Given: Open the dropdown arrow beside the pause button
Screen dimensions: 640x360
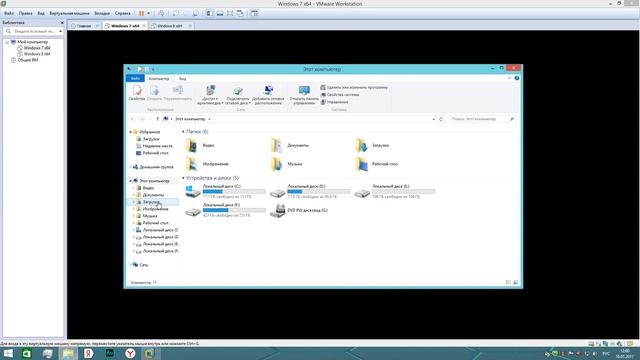Looking at the screenshot, I should [148, 13].
